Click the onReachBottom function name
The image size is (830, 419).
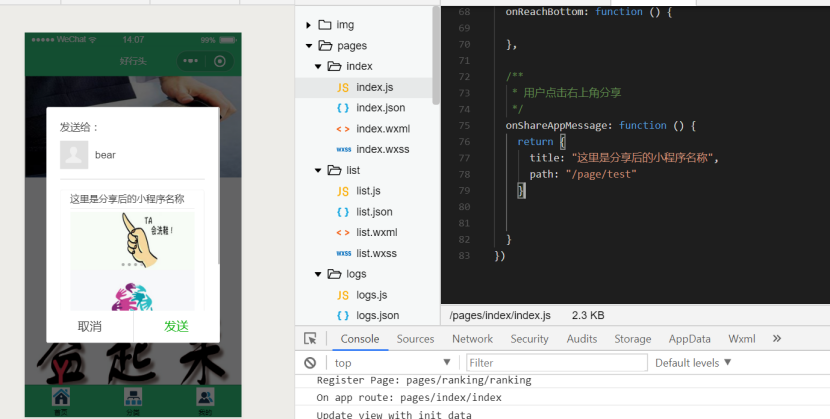(x=547, y=12)
